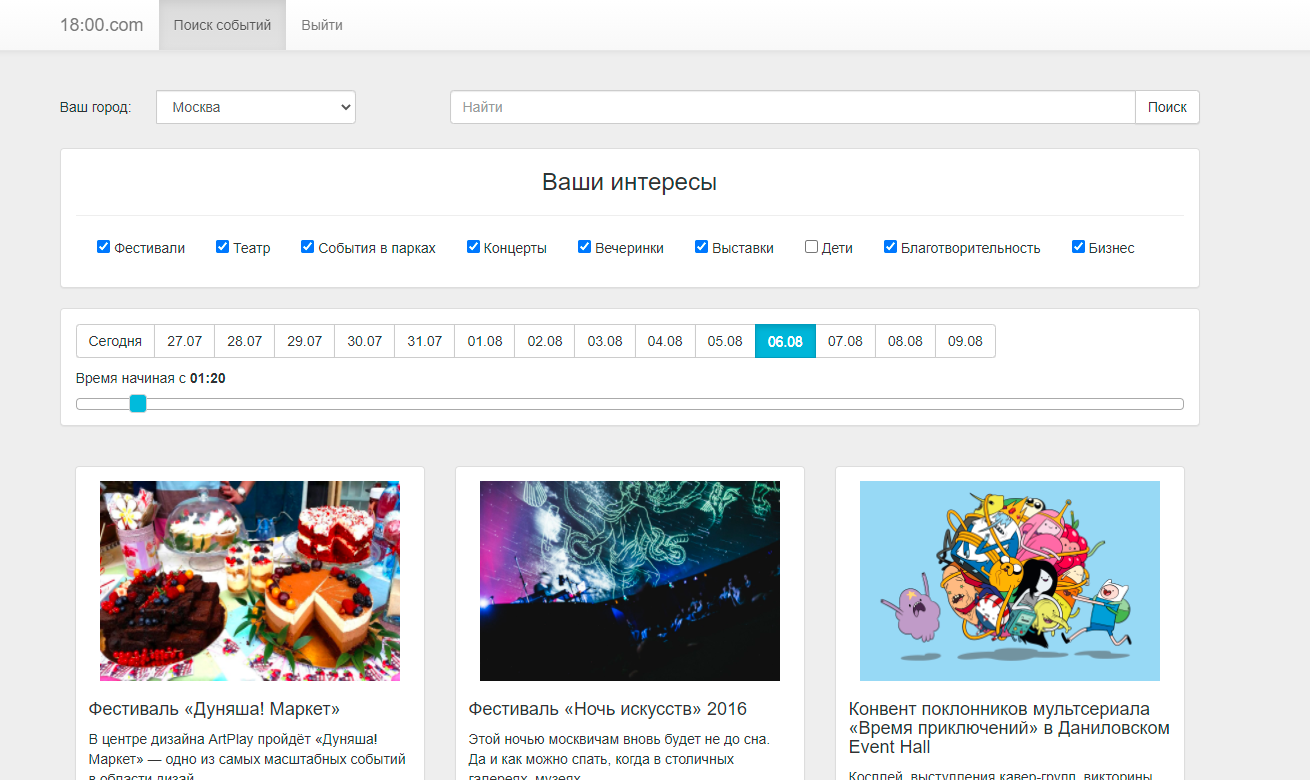Disable the Концерты checkbox

(473, 247)
